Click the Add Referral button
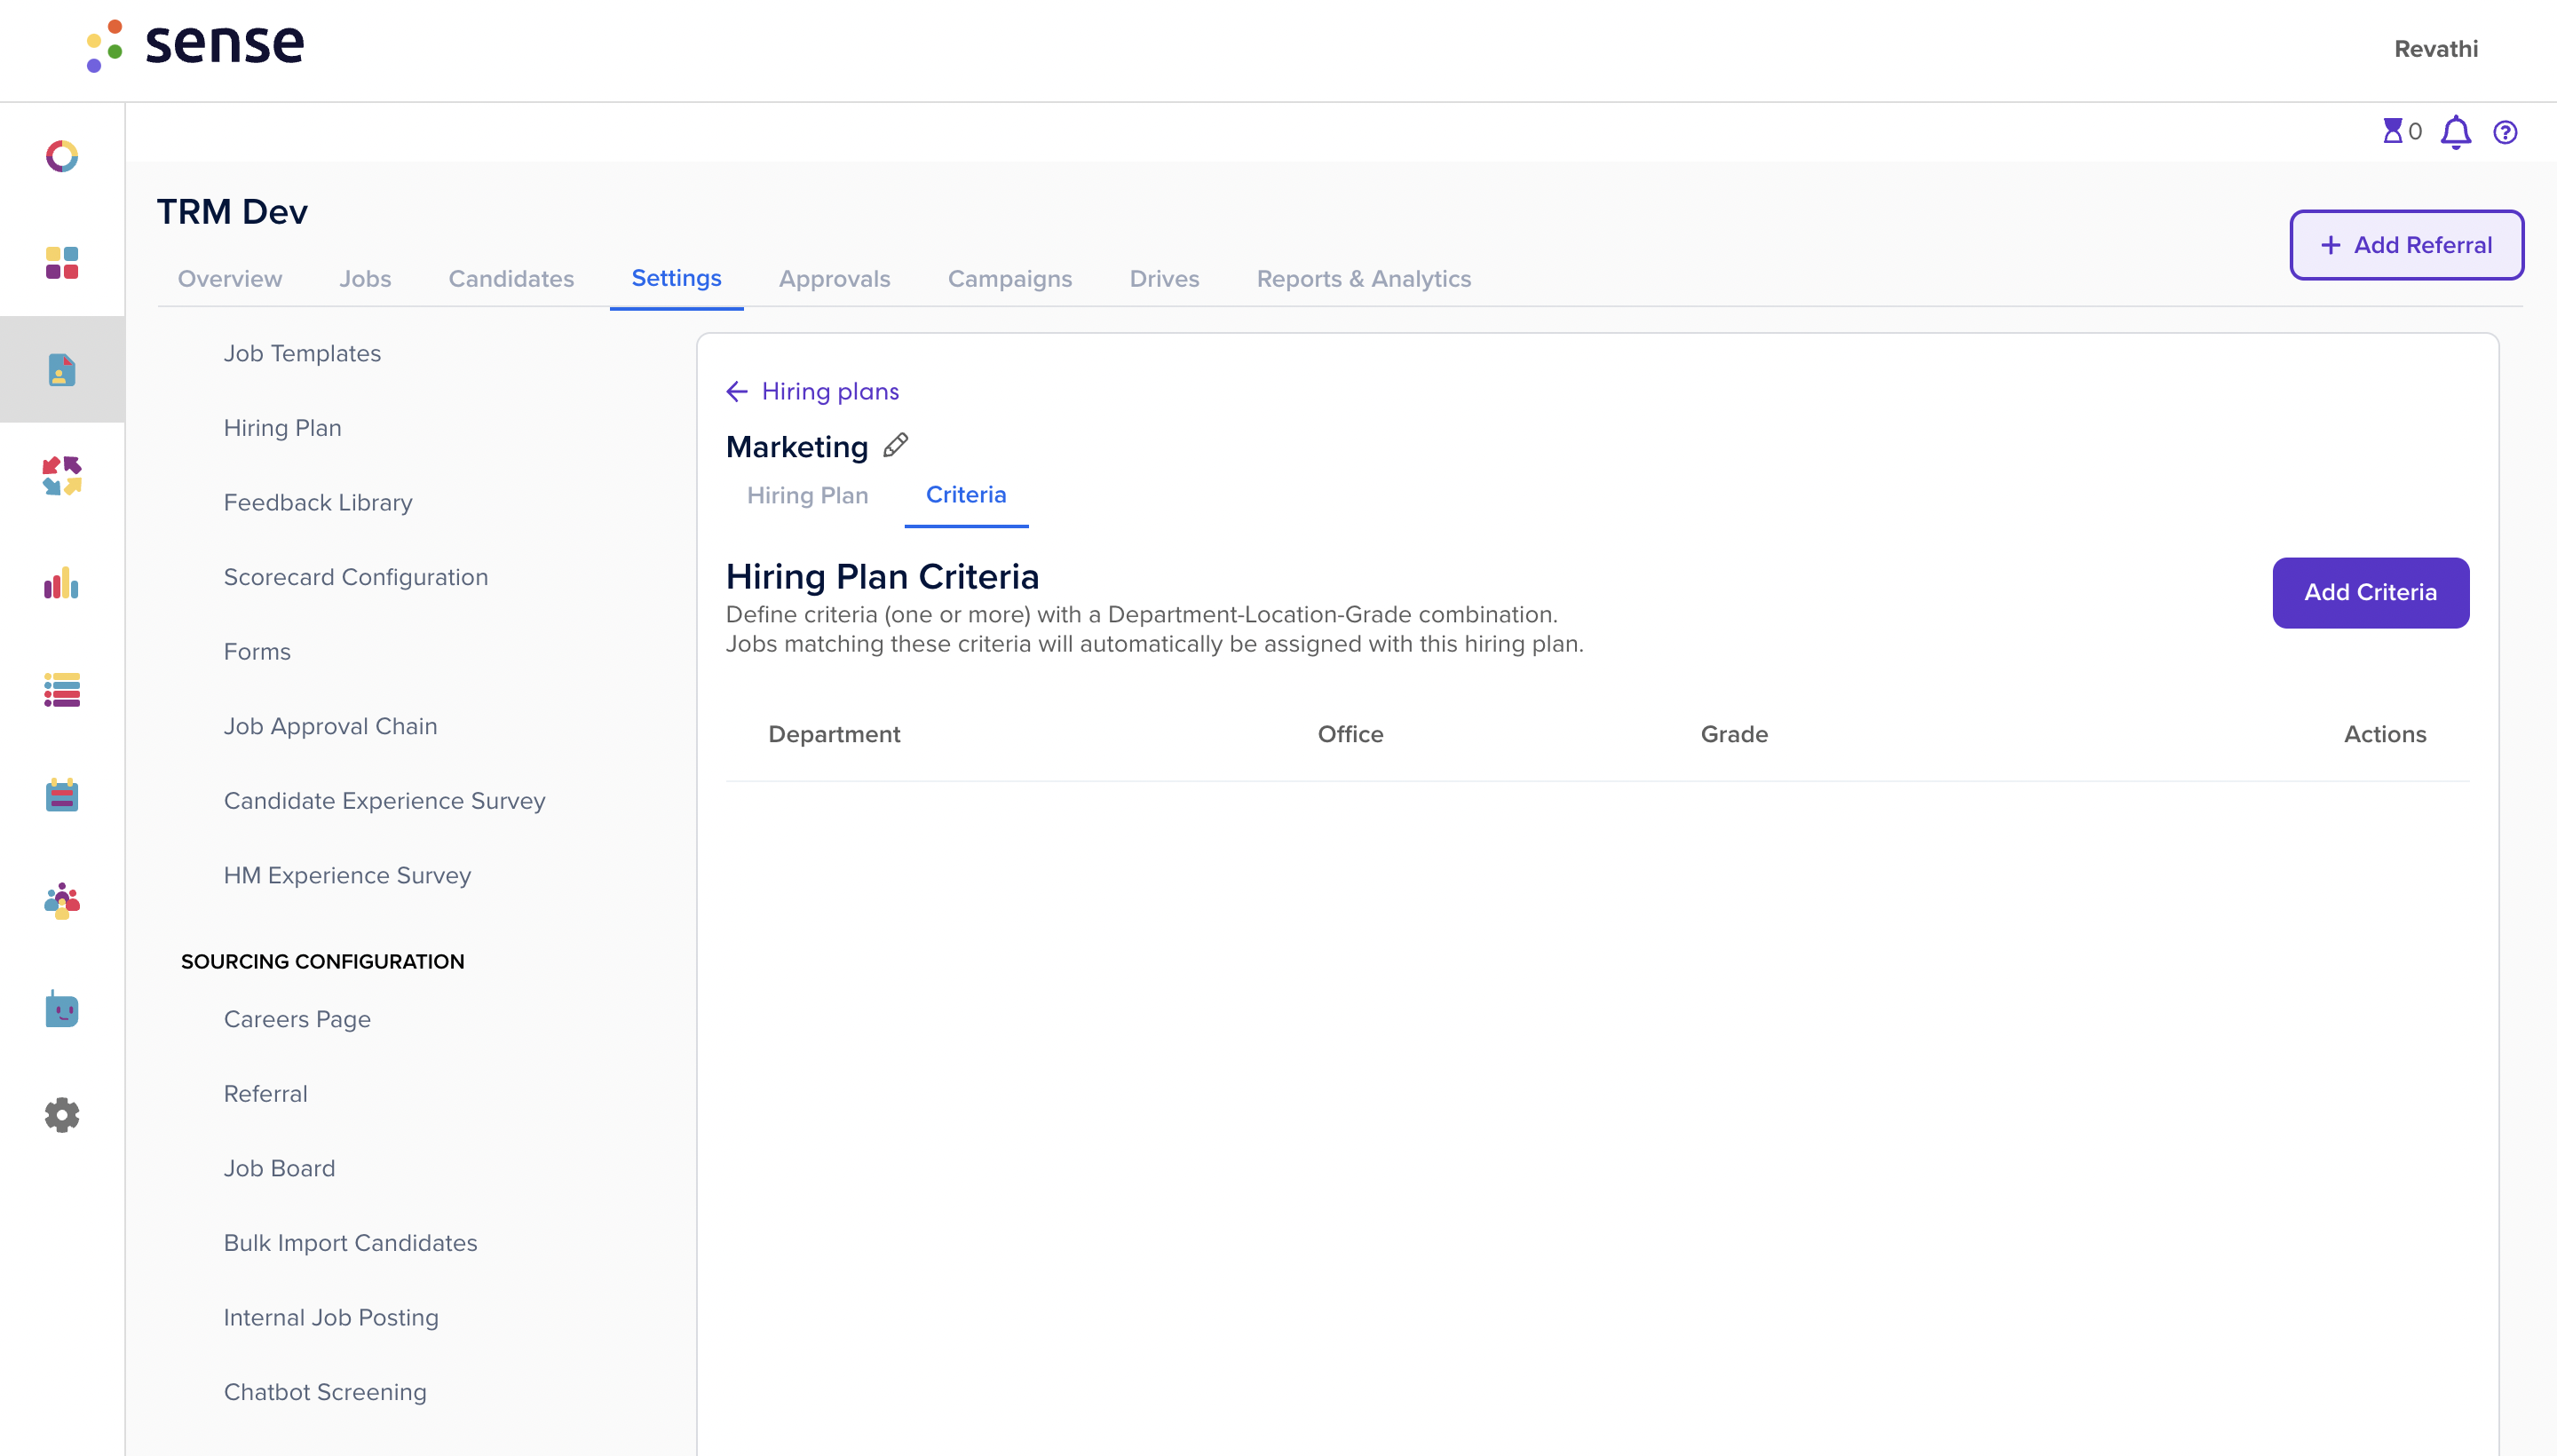Image resolution: width=2557 pixels, height=1456 pixels. click(x=2406, y=245)
